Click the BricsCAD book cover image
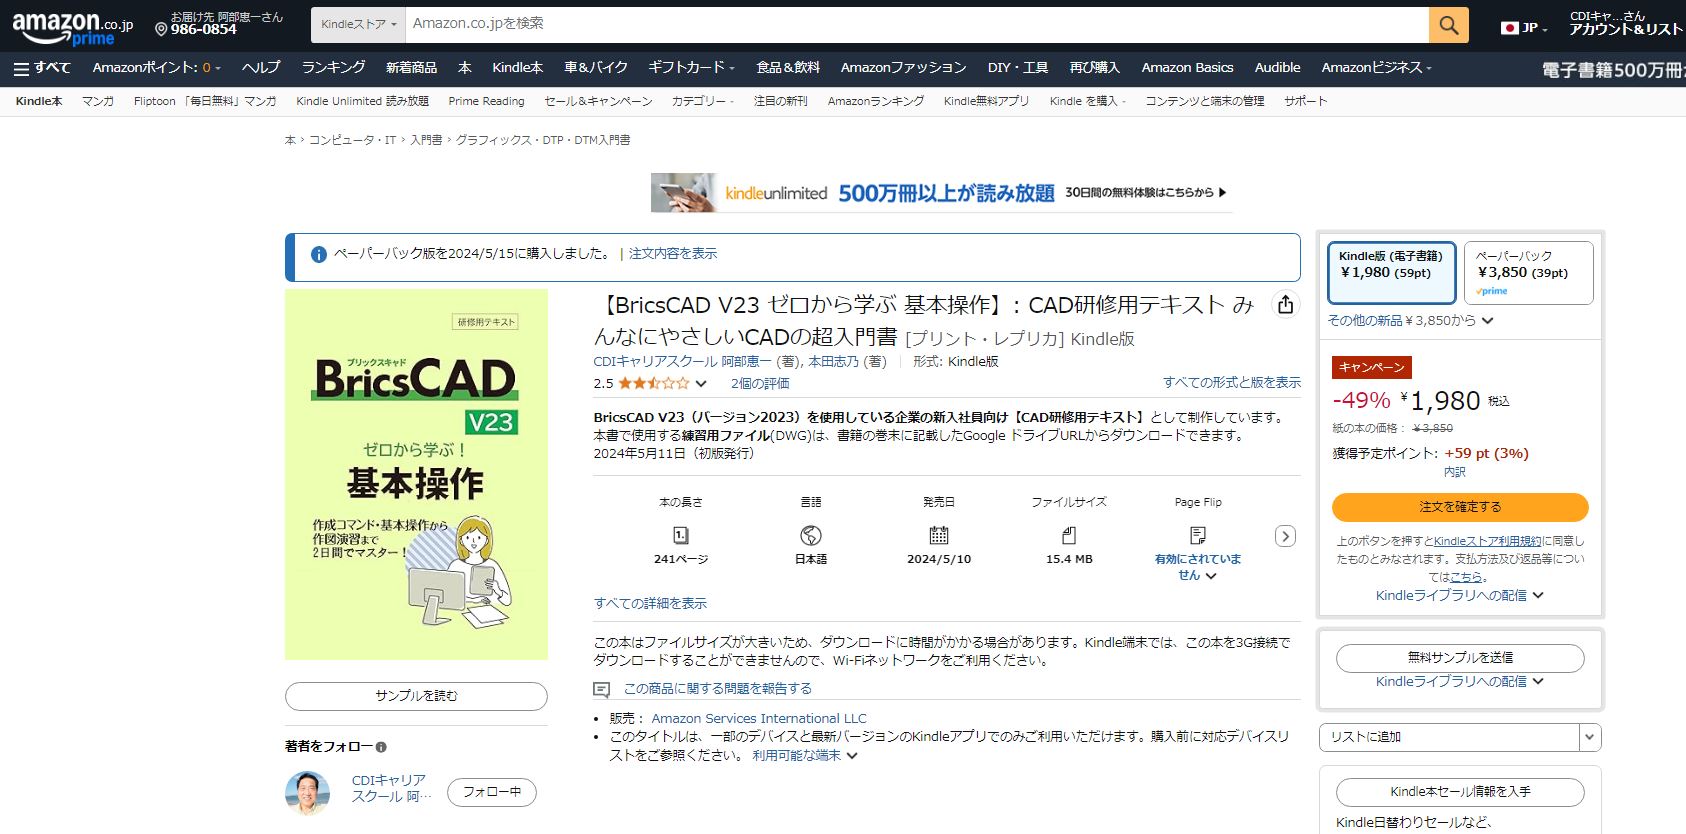 [416, 475]
